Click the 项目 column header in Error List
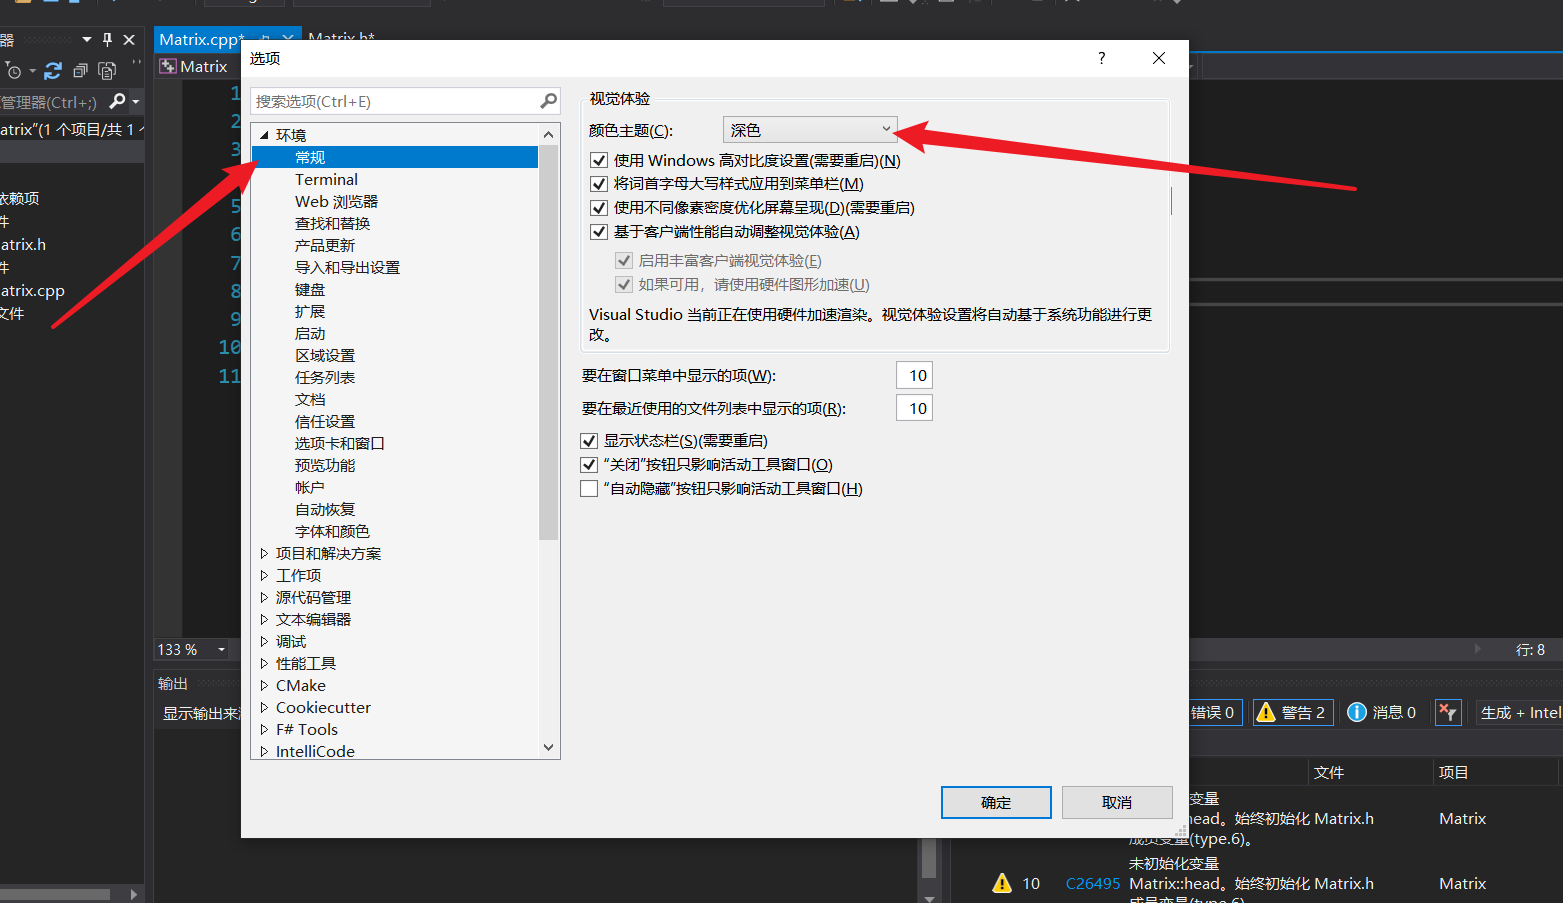 [x=1453, y=772]
